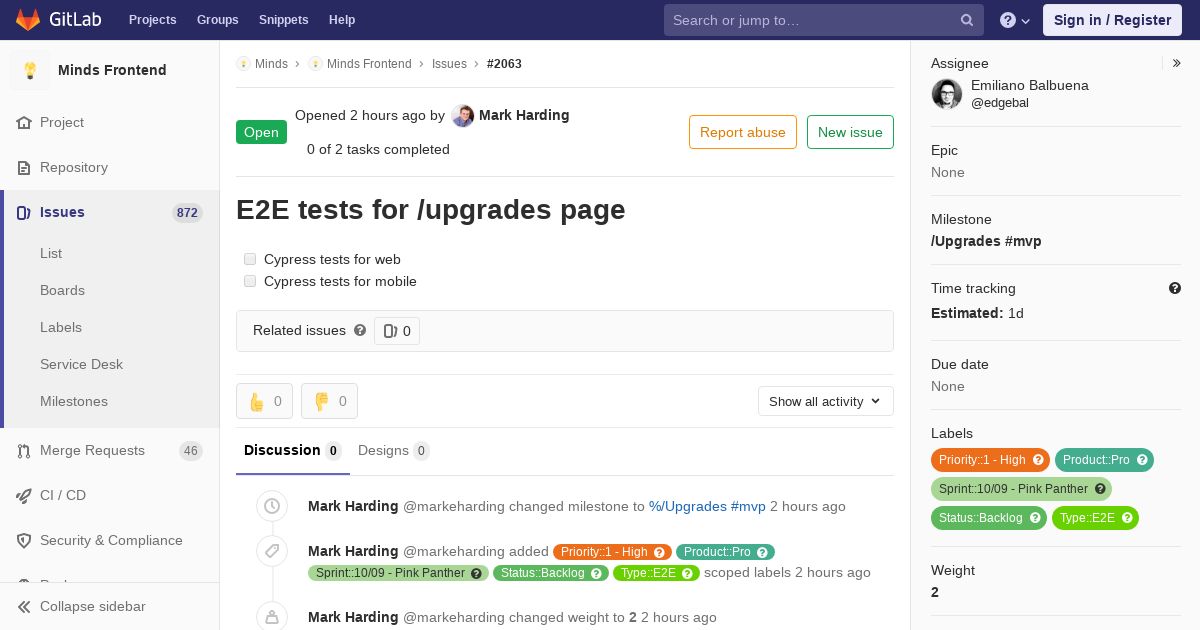Image resolution: width=1200 pixels, height=630 pixels.
Task: Click the search or jump to field
Action: click(824, 20)
